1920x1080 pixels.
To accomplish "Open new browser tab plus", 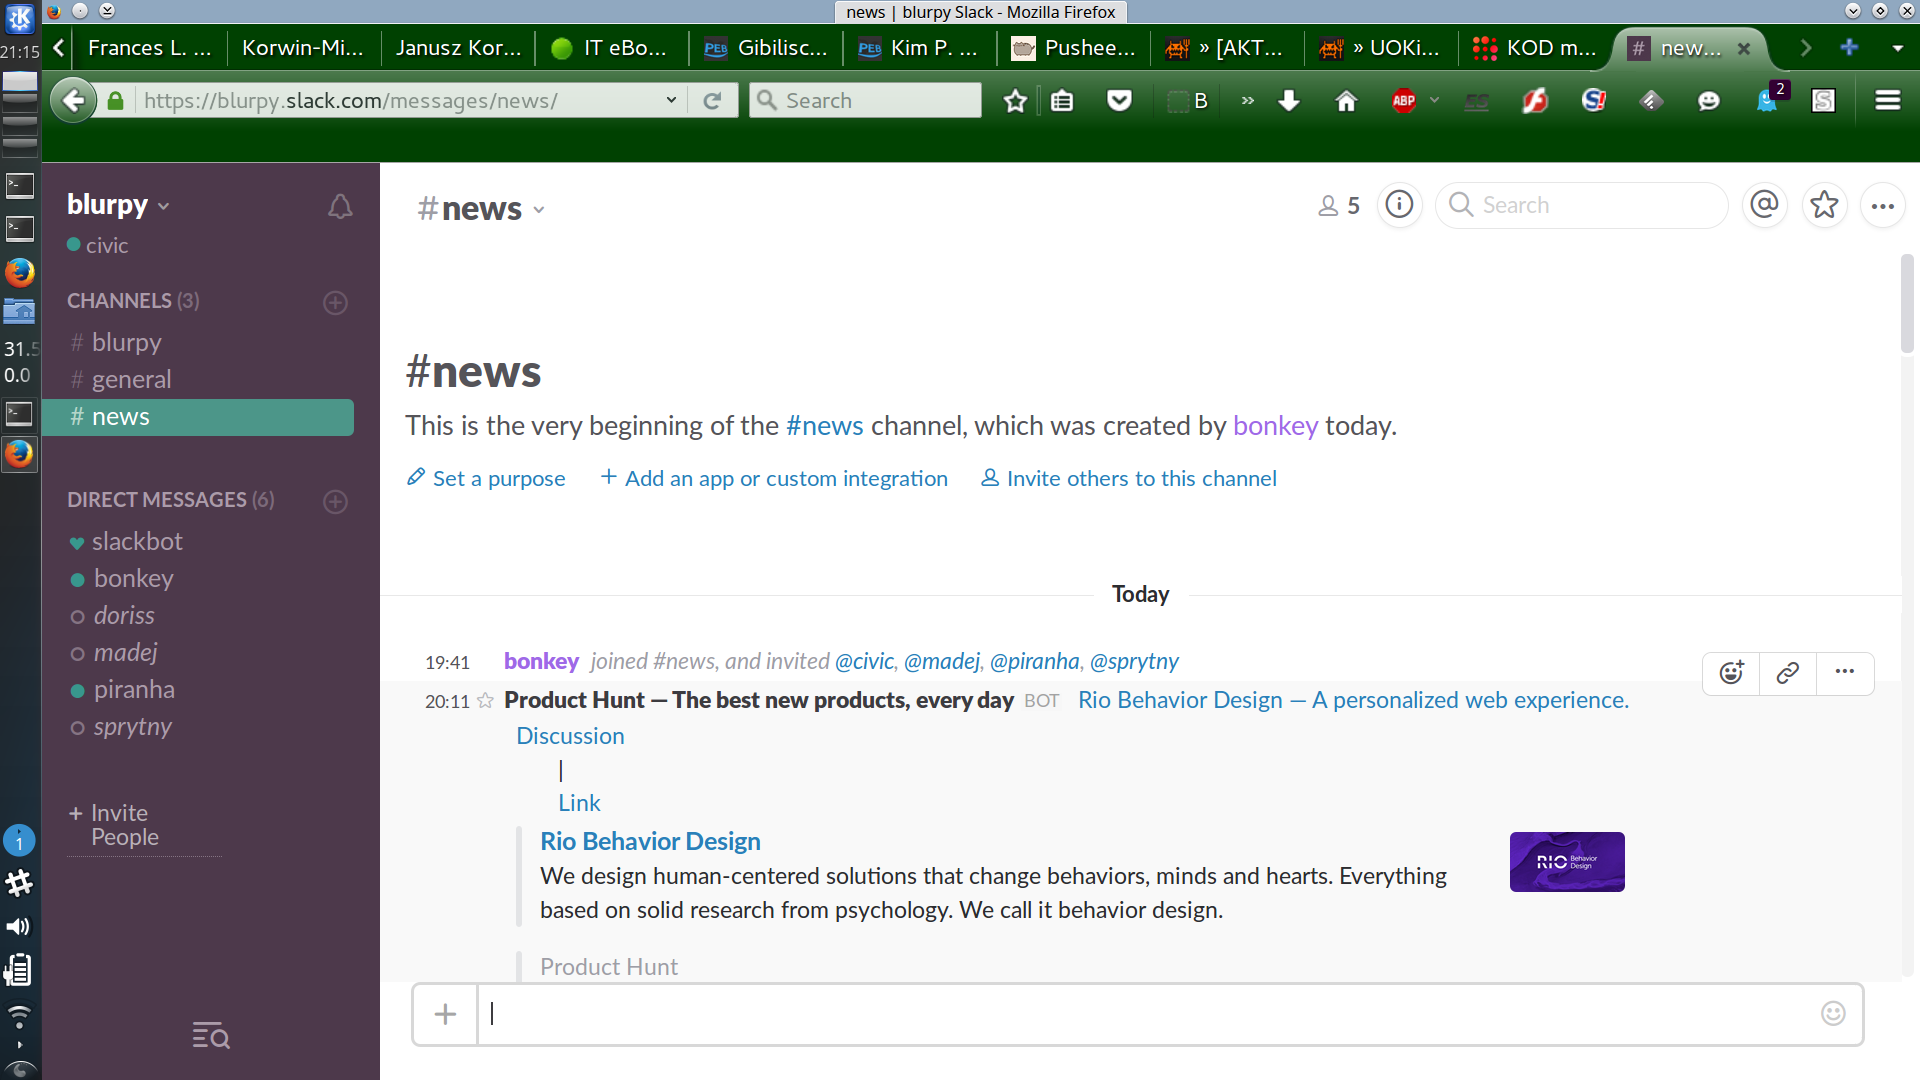I will (x=1849, y=47).
